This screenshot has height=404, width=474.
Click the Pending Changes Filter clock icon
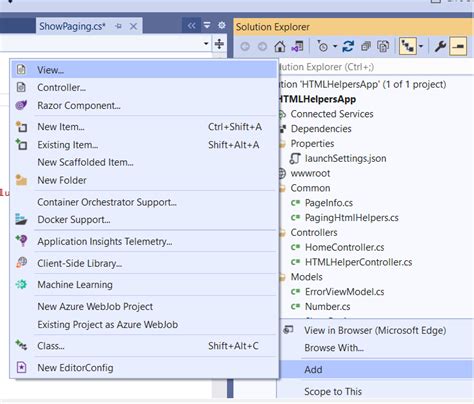[x=322, y=46]
